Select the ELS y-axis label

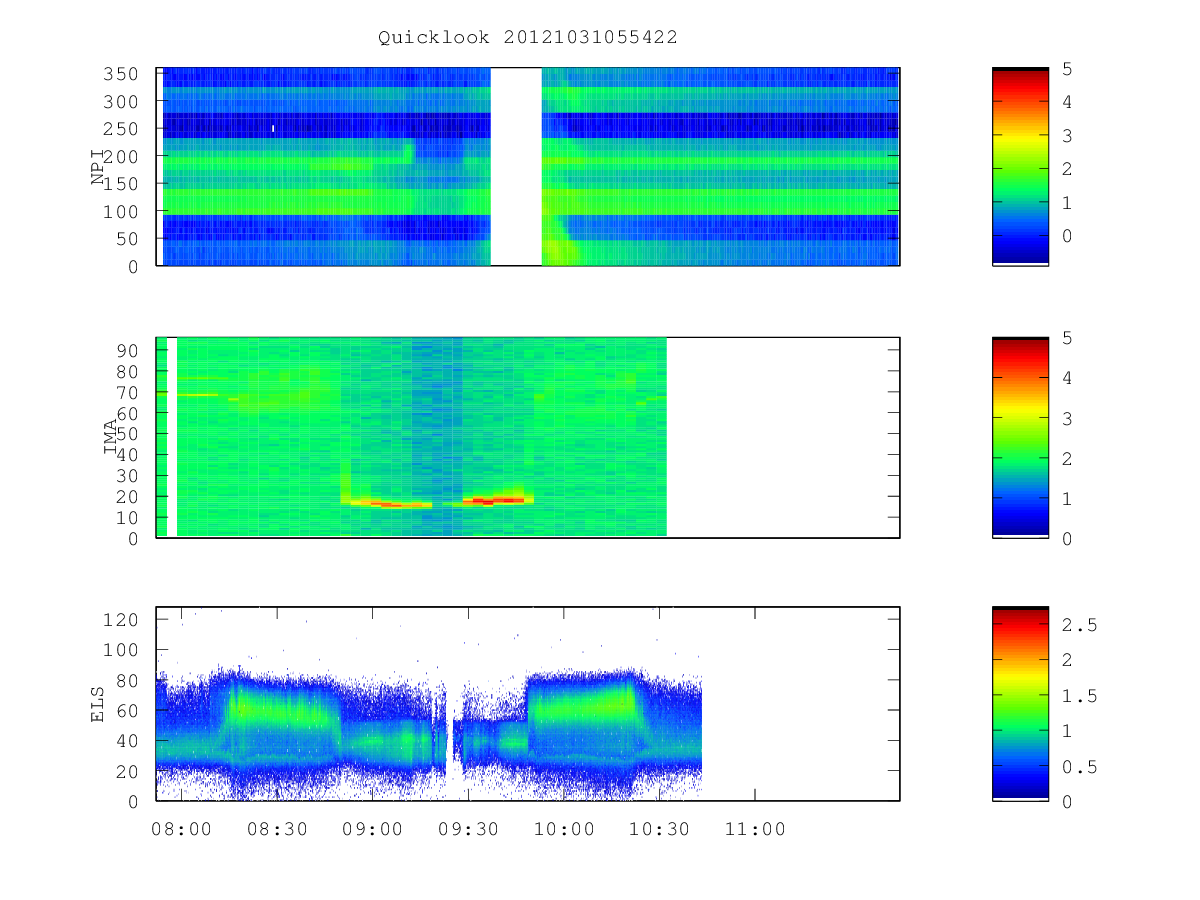99,704
